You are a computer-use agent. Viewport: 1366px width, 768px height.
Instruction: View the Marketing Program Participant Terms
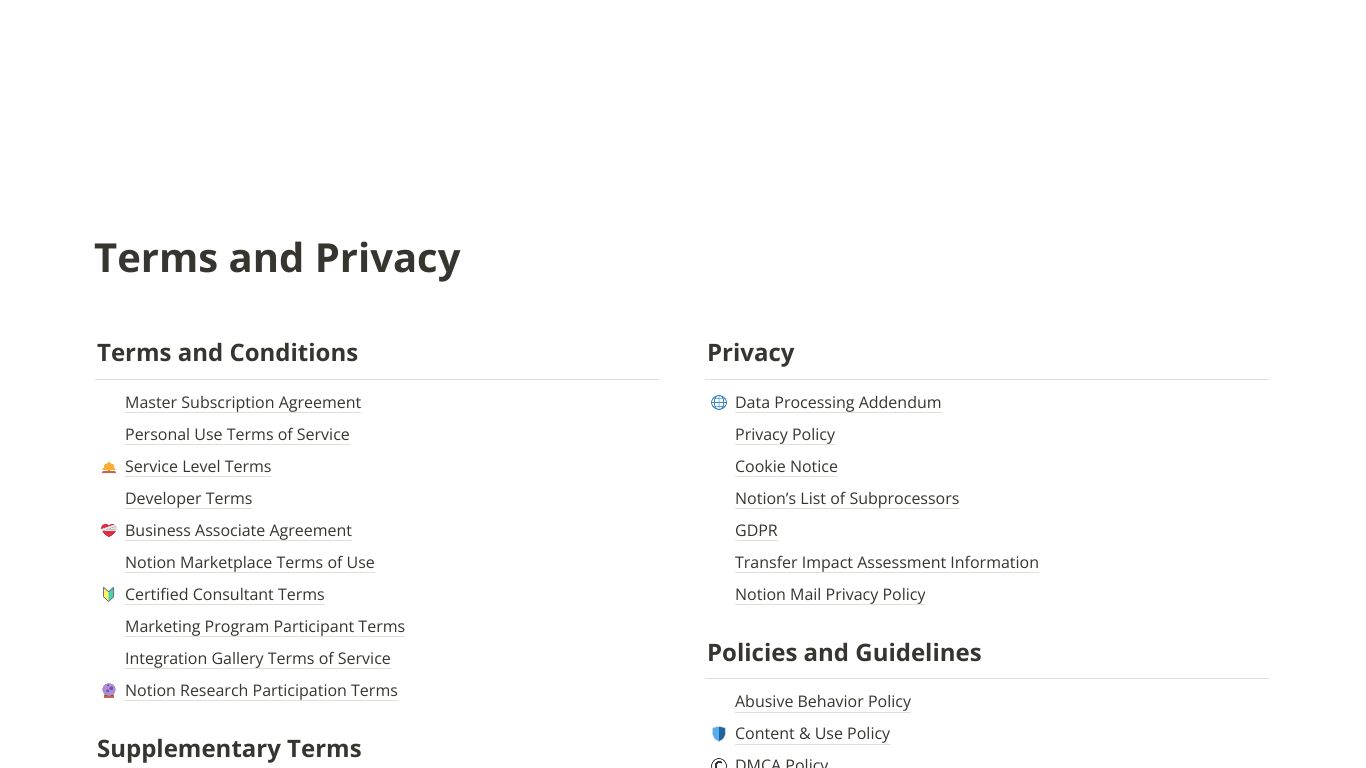265,627
